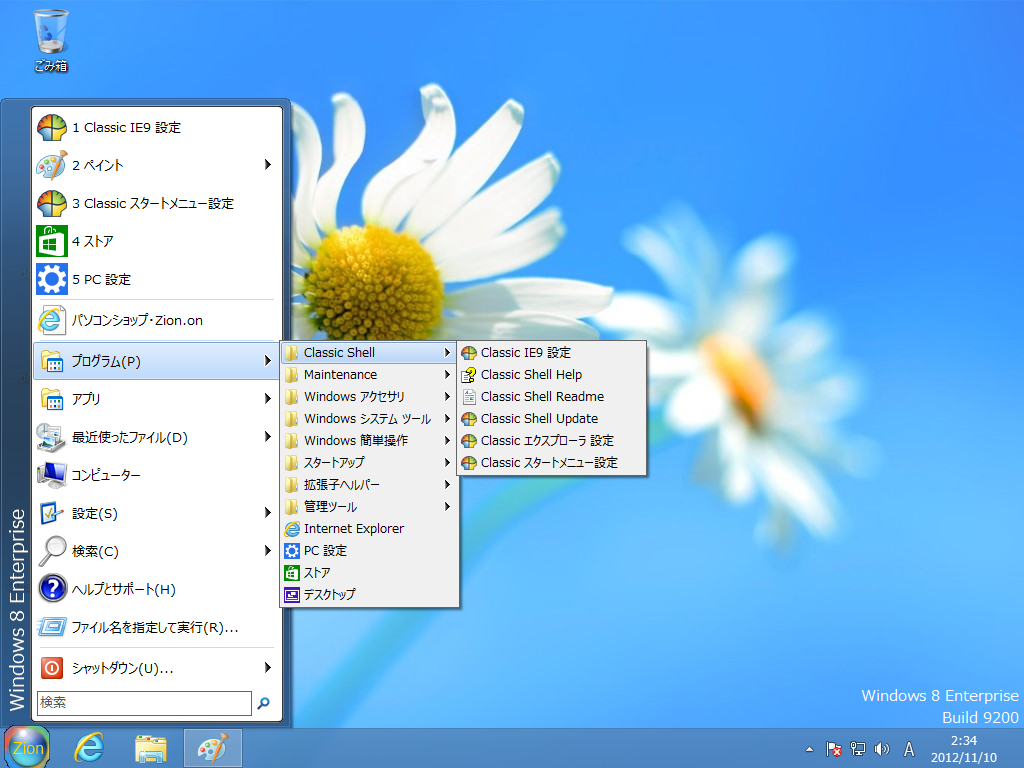Click the volume speaker tray icon
Screen dimensions: 1024x768
point(882,748)
